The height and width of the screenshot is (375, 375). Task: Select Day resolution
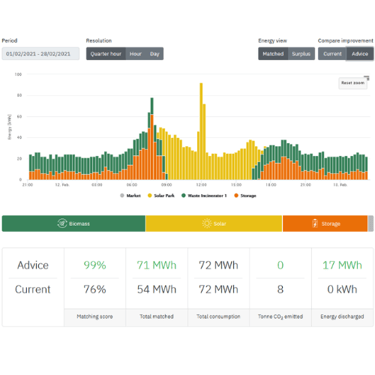154,54
